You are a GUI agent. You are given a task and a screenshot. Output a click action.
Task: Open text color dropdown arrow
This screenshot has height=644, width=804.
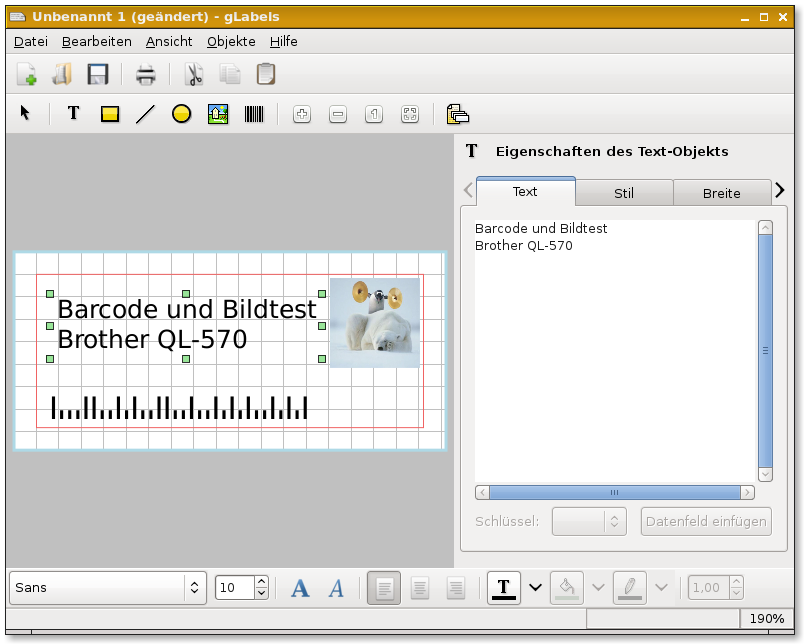click(x=535, y=588)
